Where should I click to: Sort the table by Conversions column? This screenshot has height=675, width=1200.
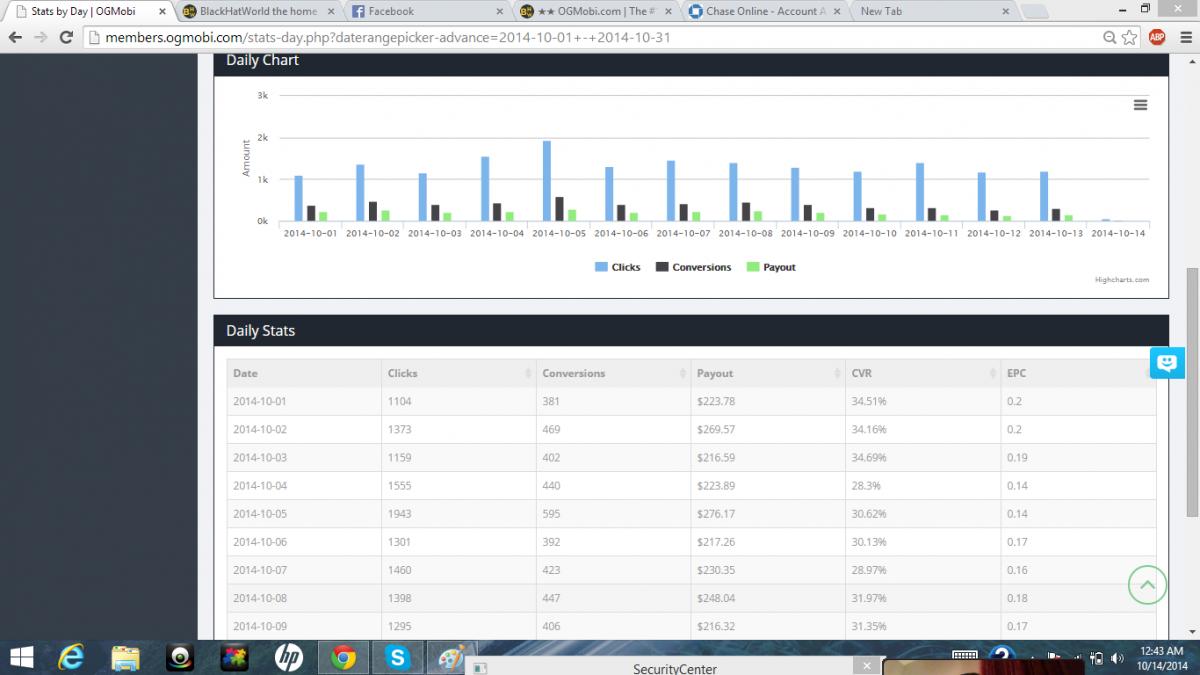coord(613,373)
